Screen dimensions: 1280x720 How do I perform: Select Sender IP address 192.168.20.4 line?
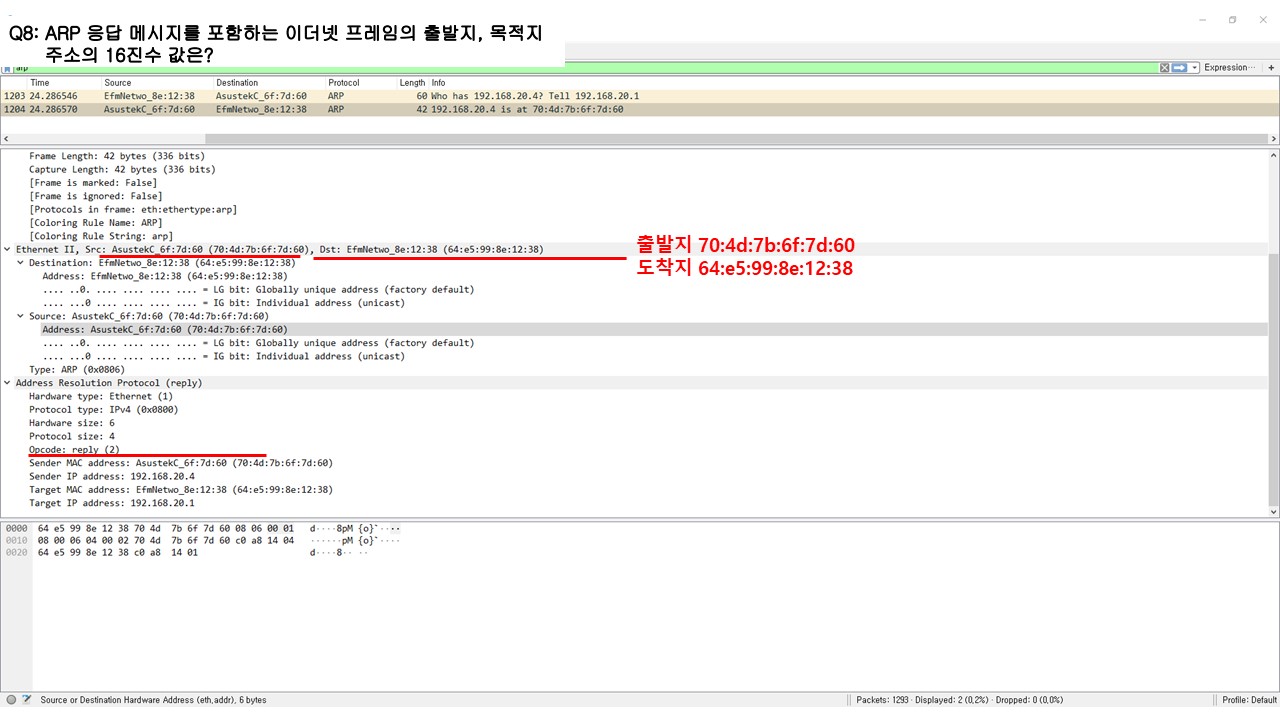[x=112, y=476]
